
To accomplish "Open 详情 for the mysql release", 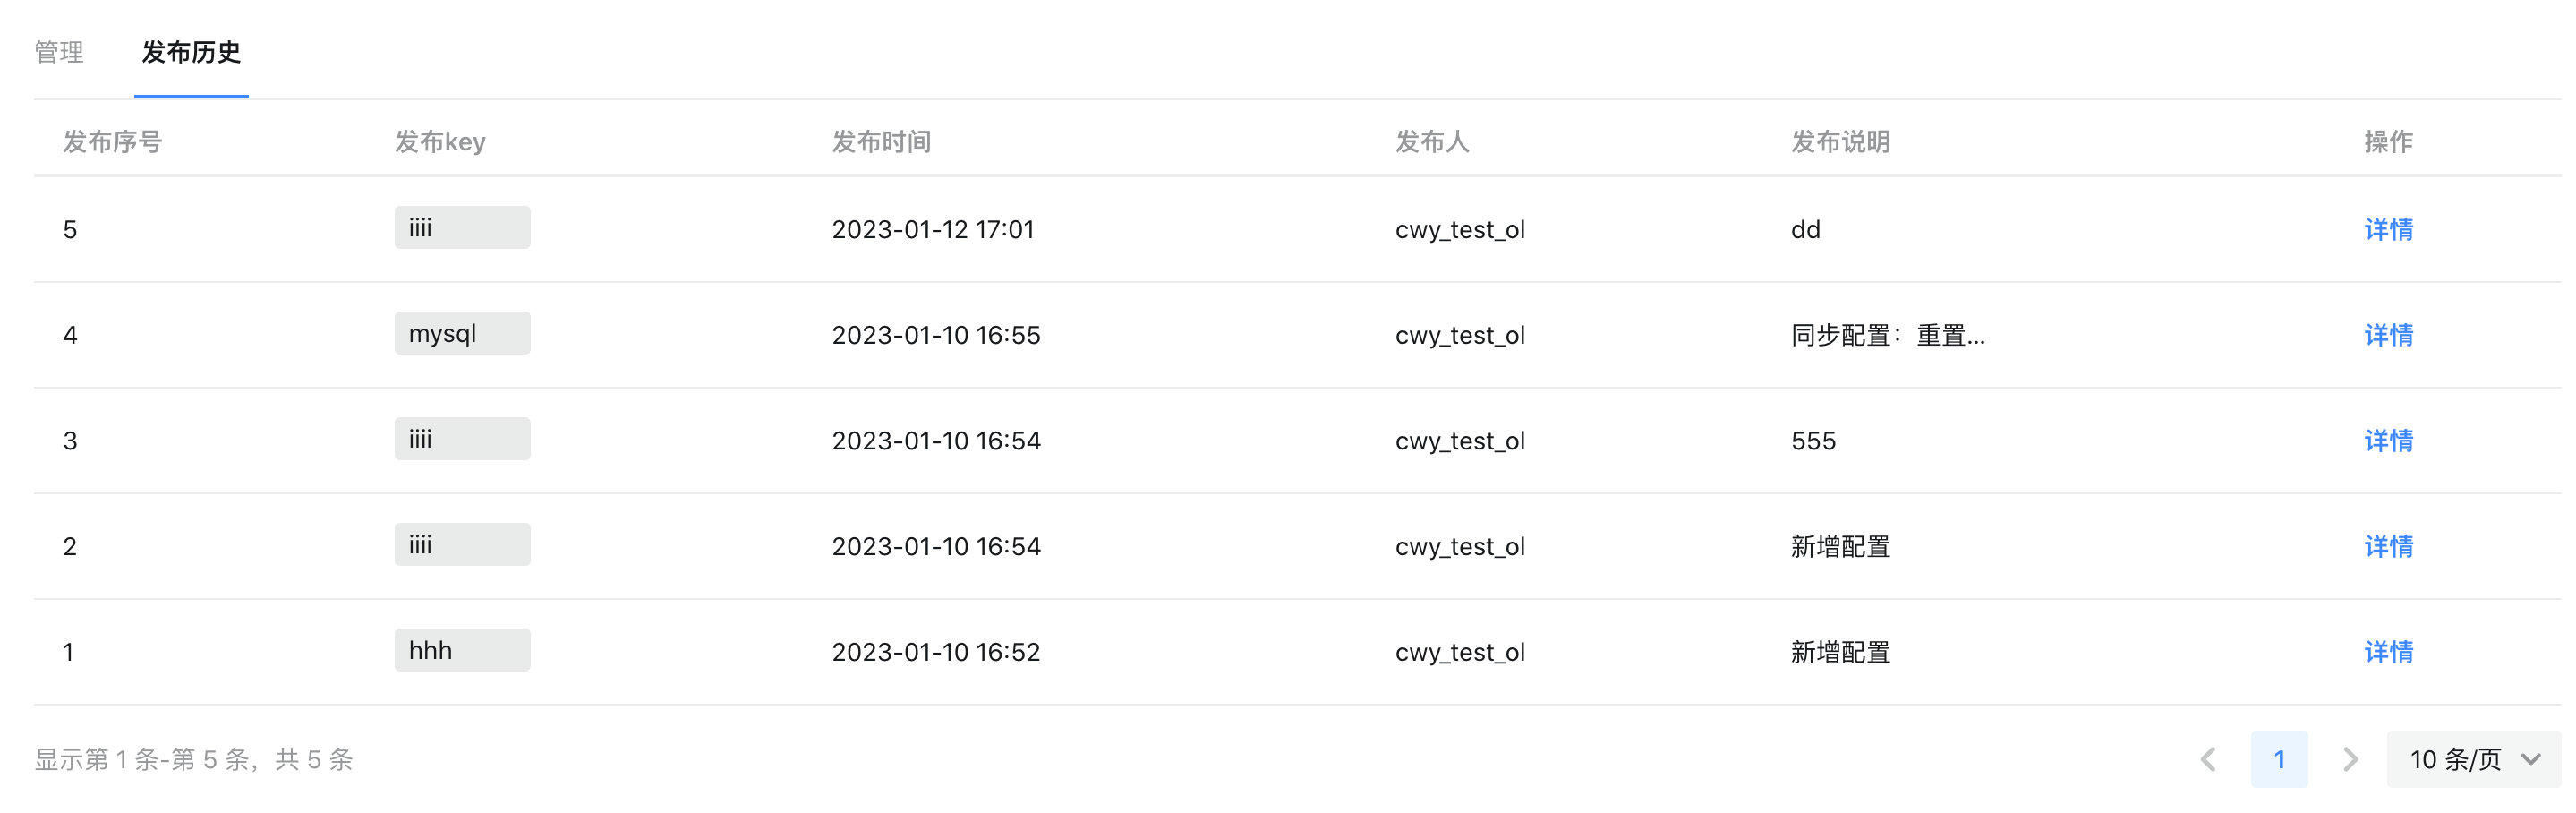I will (x=2388, y=335).
